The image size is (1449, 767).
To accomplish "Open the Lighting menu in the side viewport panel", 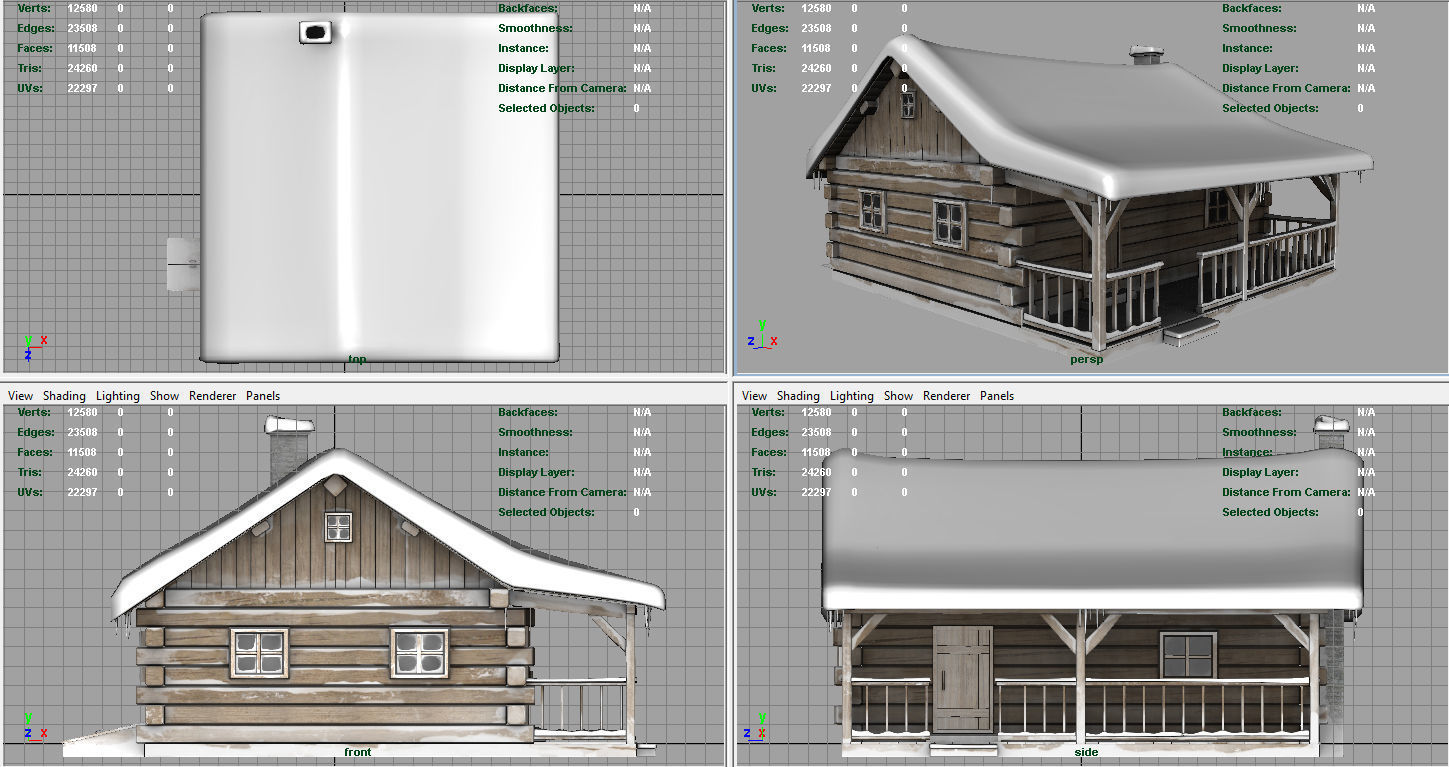I will coord(851,396).
